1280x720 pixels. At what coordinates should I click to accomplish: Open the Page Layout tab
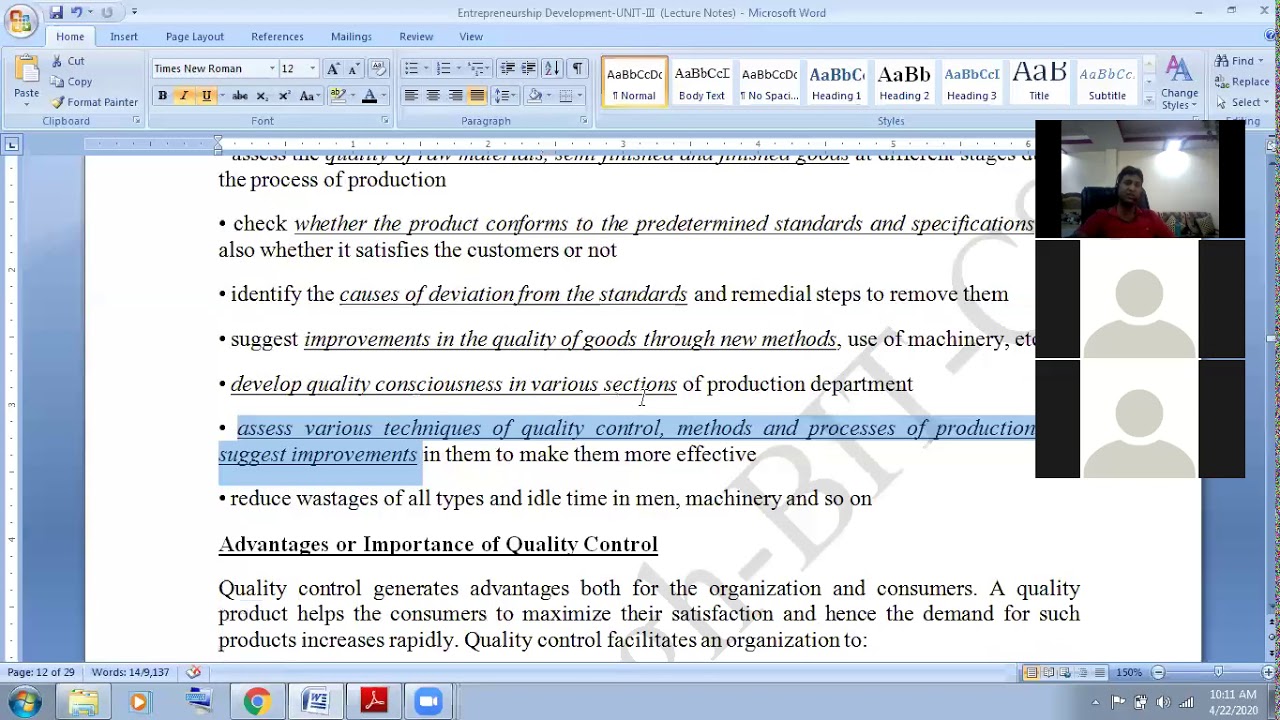195,37
